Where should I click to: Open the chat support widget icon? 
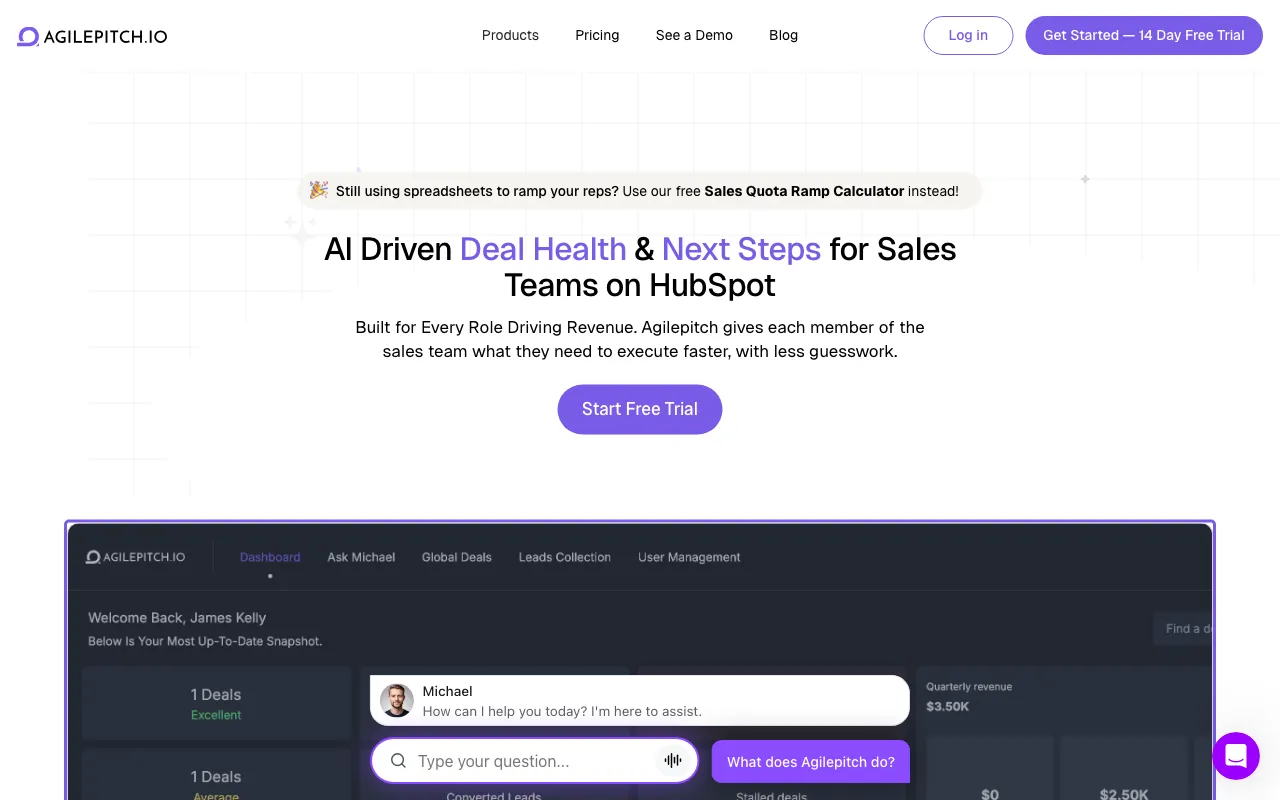[x=1236, y=756]
